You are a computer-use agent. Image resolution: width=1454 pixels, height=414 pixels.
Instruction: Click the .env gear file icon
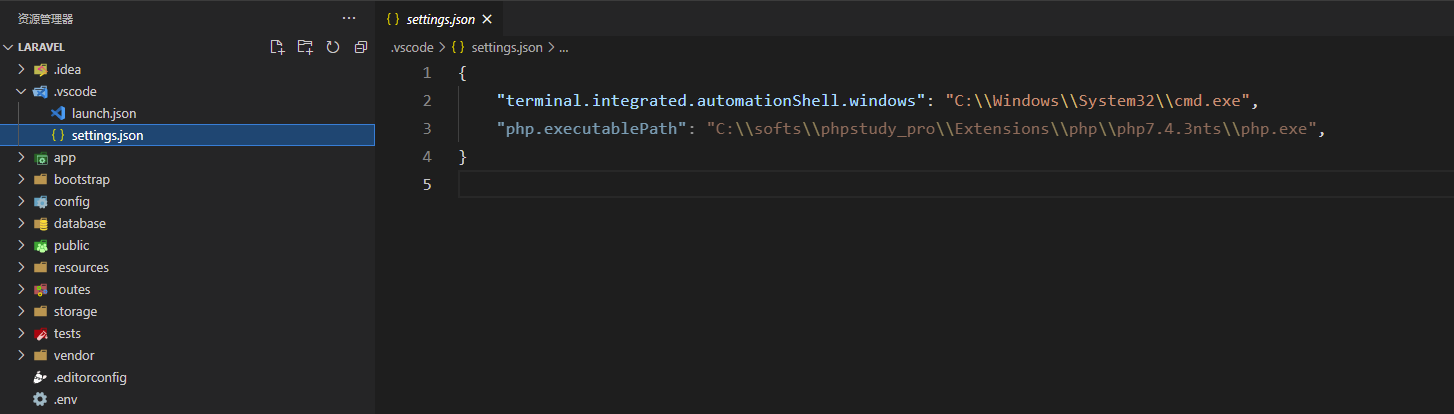click(41, 399)
